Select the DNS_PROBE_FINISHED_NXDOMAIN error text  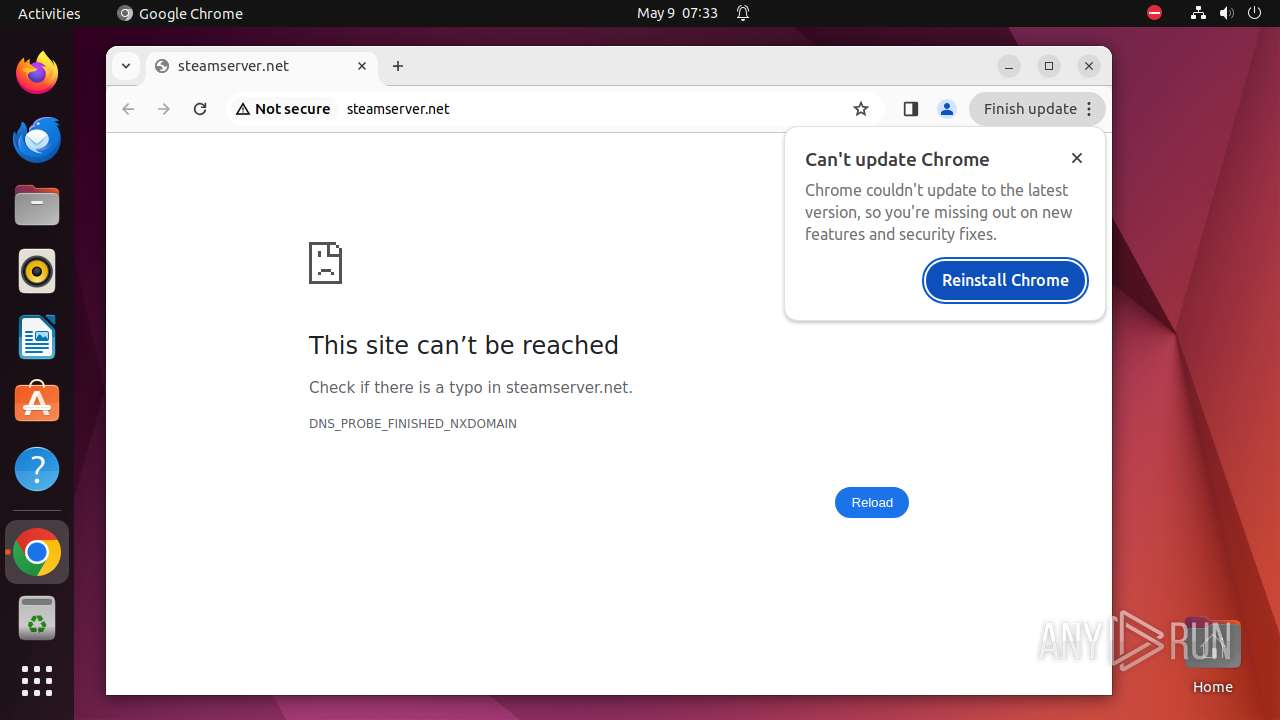(x=413, y=424)
